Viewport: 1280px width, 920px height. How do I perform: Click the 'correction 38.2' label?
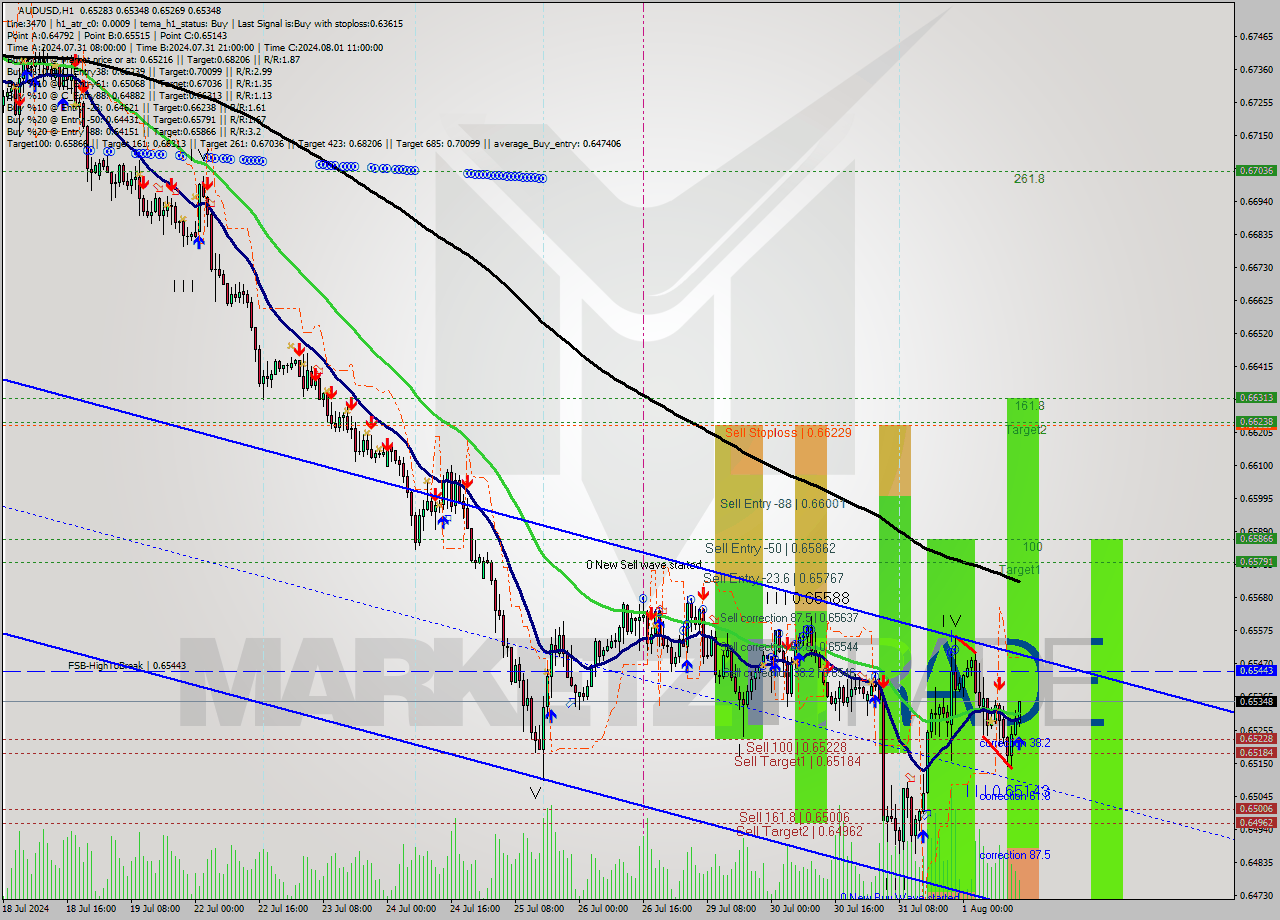click(x=1014, y=743)
